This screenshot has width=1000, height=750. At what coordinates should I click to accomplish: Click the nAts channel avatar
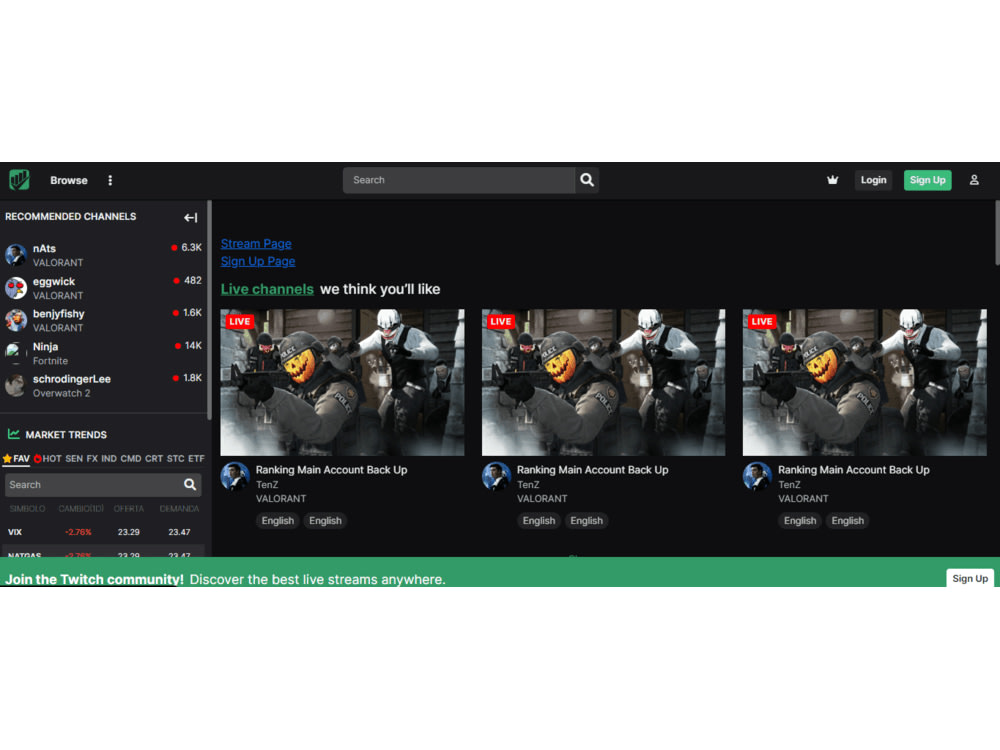point(16,255)
